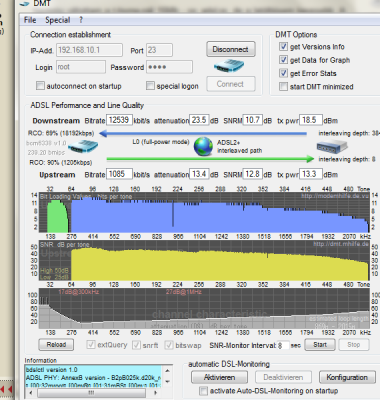Open the File menu
The height and width of the screenshot is (400, 380).
[30, 20]
